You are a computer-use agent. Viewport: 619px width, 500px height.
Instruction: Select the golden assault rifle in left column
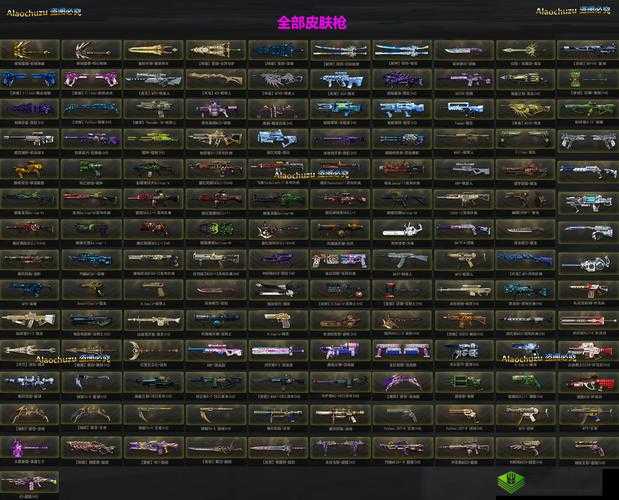(x=29, y=320)
